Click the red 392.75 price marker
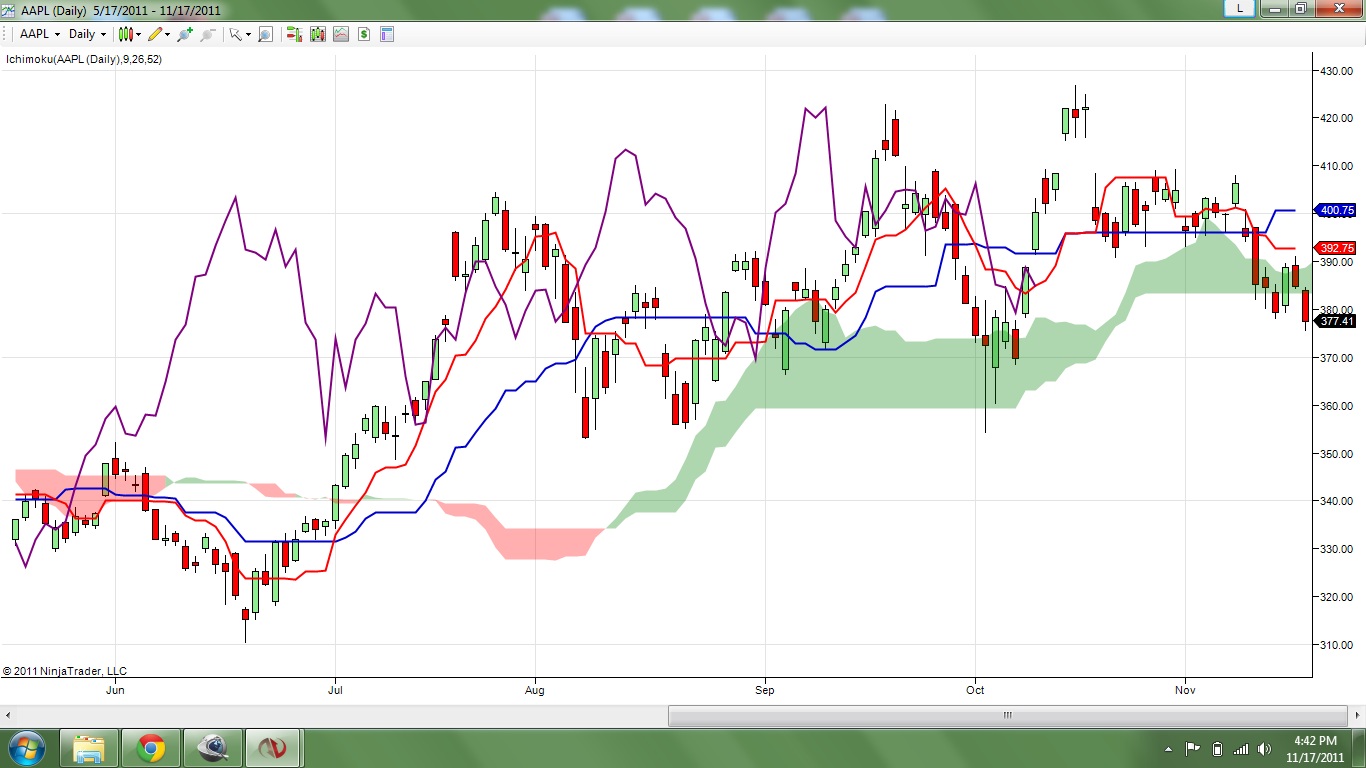1366x768 pixels. (1337, 248)
